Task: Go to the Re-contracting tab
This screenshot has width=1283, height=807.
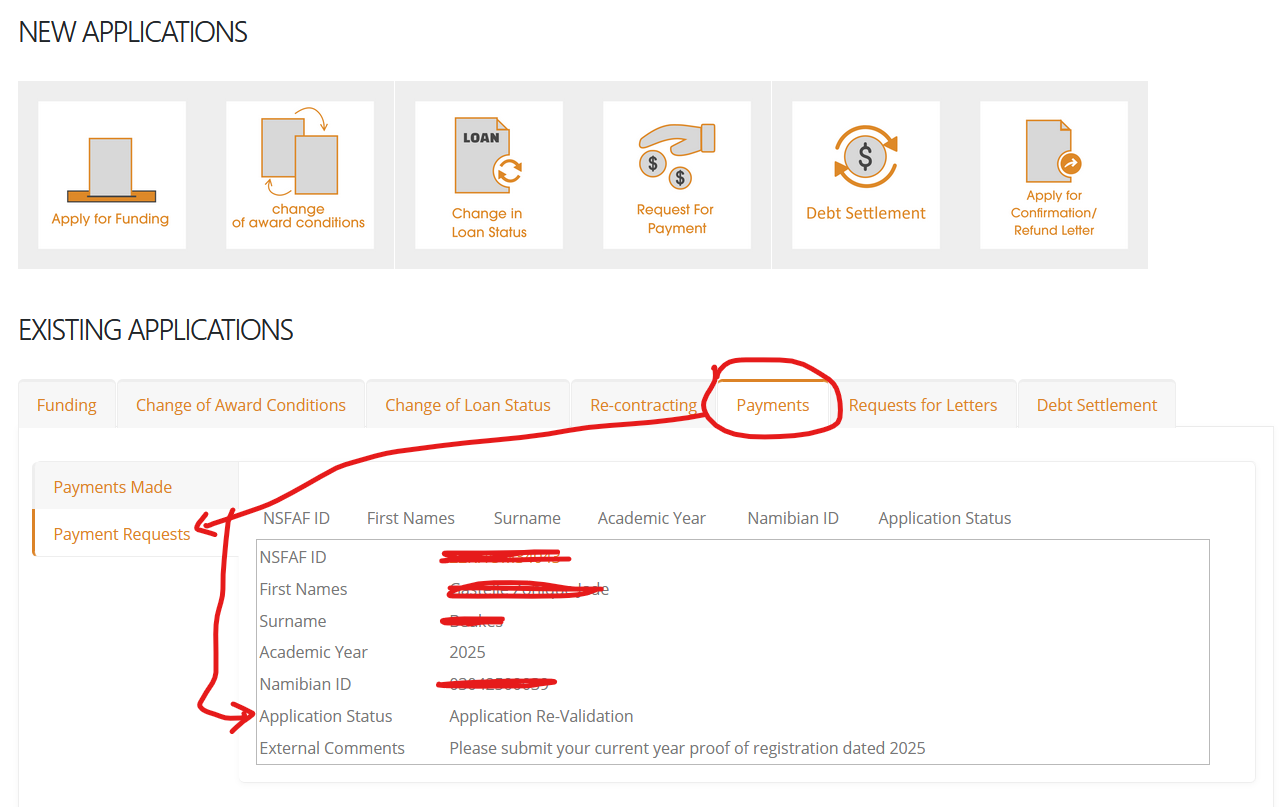Action: tap(643, 405)
